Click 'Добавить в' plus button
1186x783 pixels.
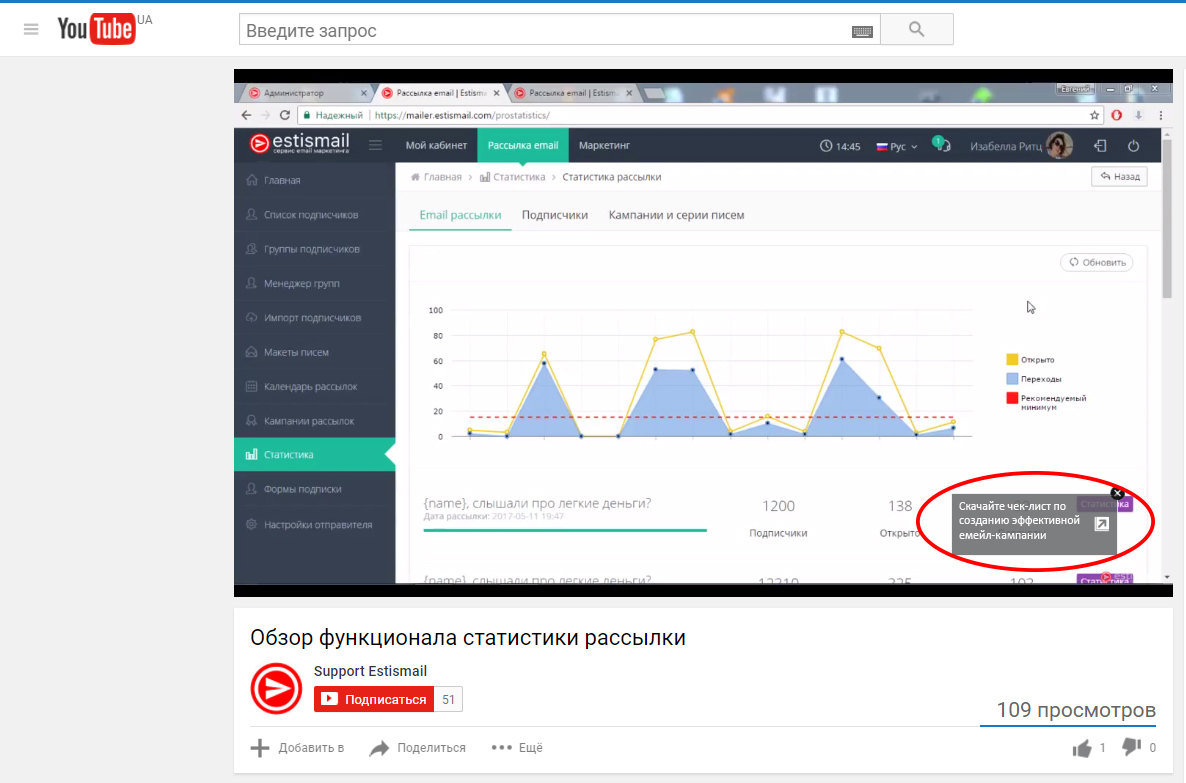point(297,747)
